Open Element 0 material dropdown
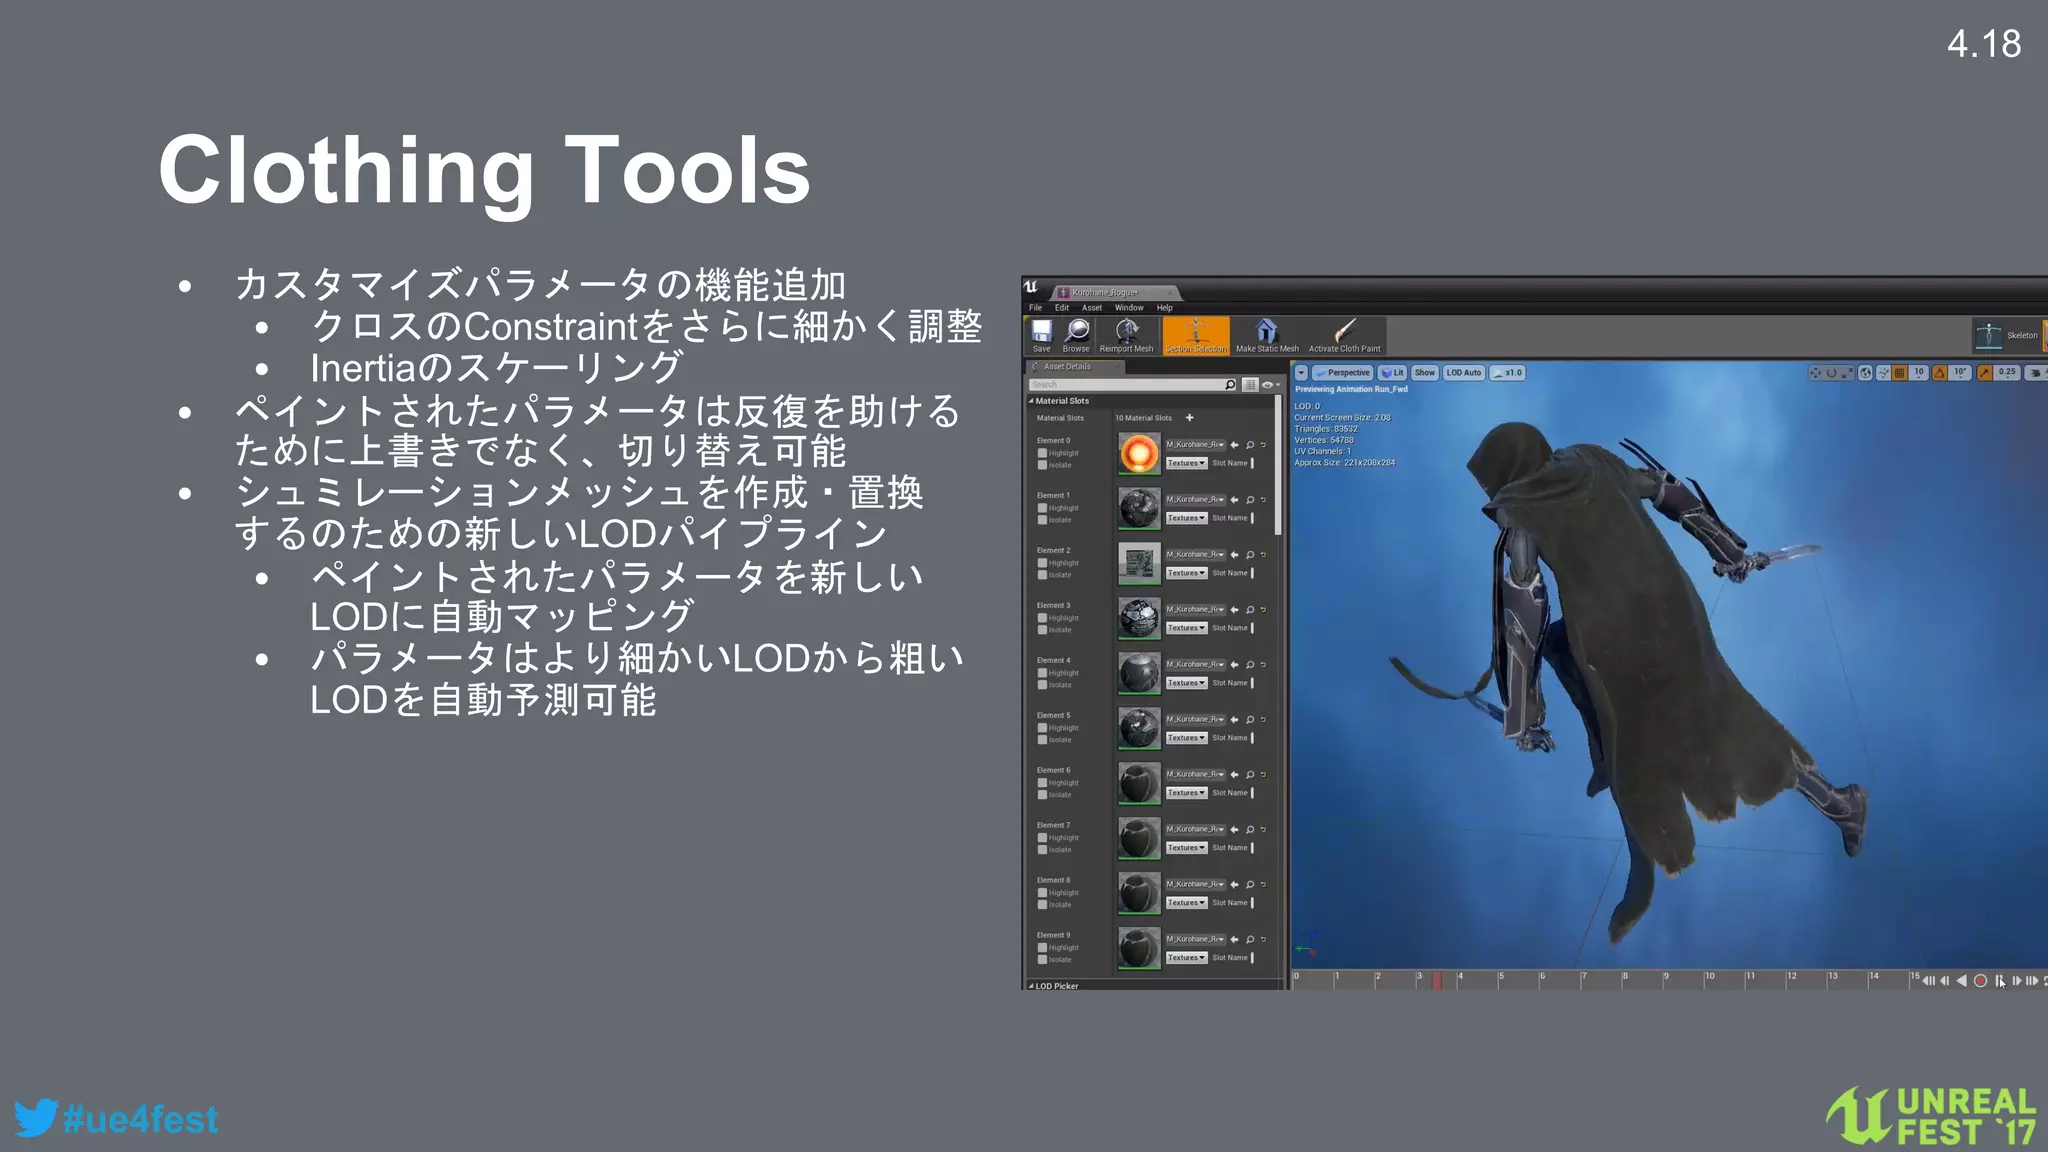Image resolution: width=2048 pixels, height=1152 pixels. (1195, 445)
